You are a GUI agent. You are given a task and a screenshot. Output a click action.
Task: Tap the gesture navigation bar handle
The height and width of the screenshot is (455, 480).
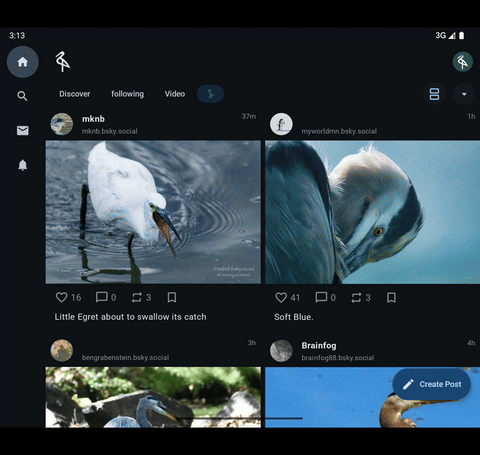(240, 418)
